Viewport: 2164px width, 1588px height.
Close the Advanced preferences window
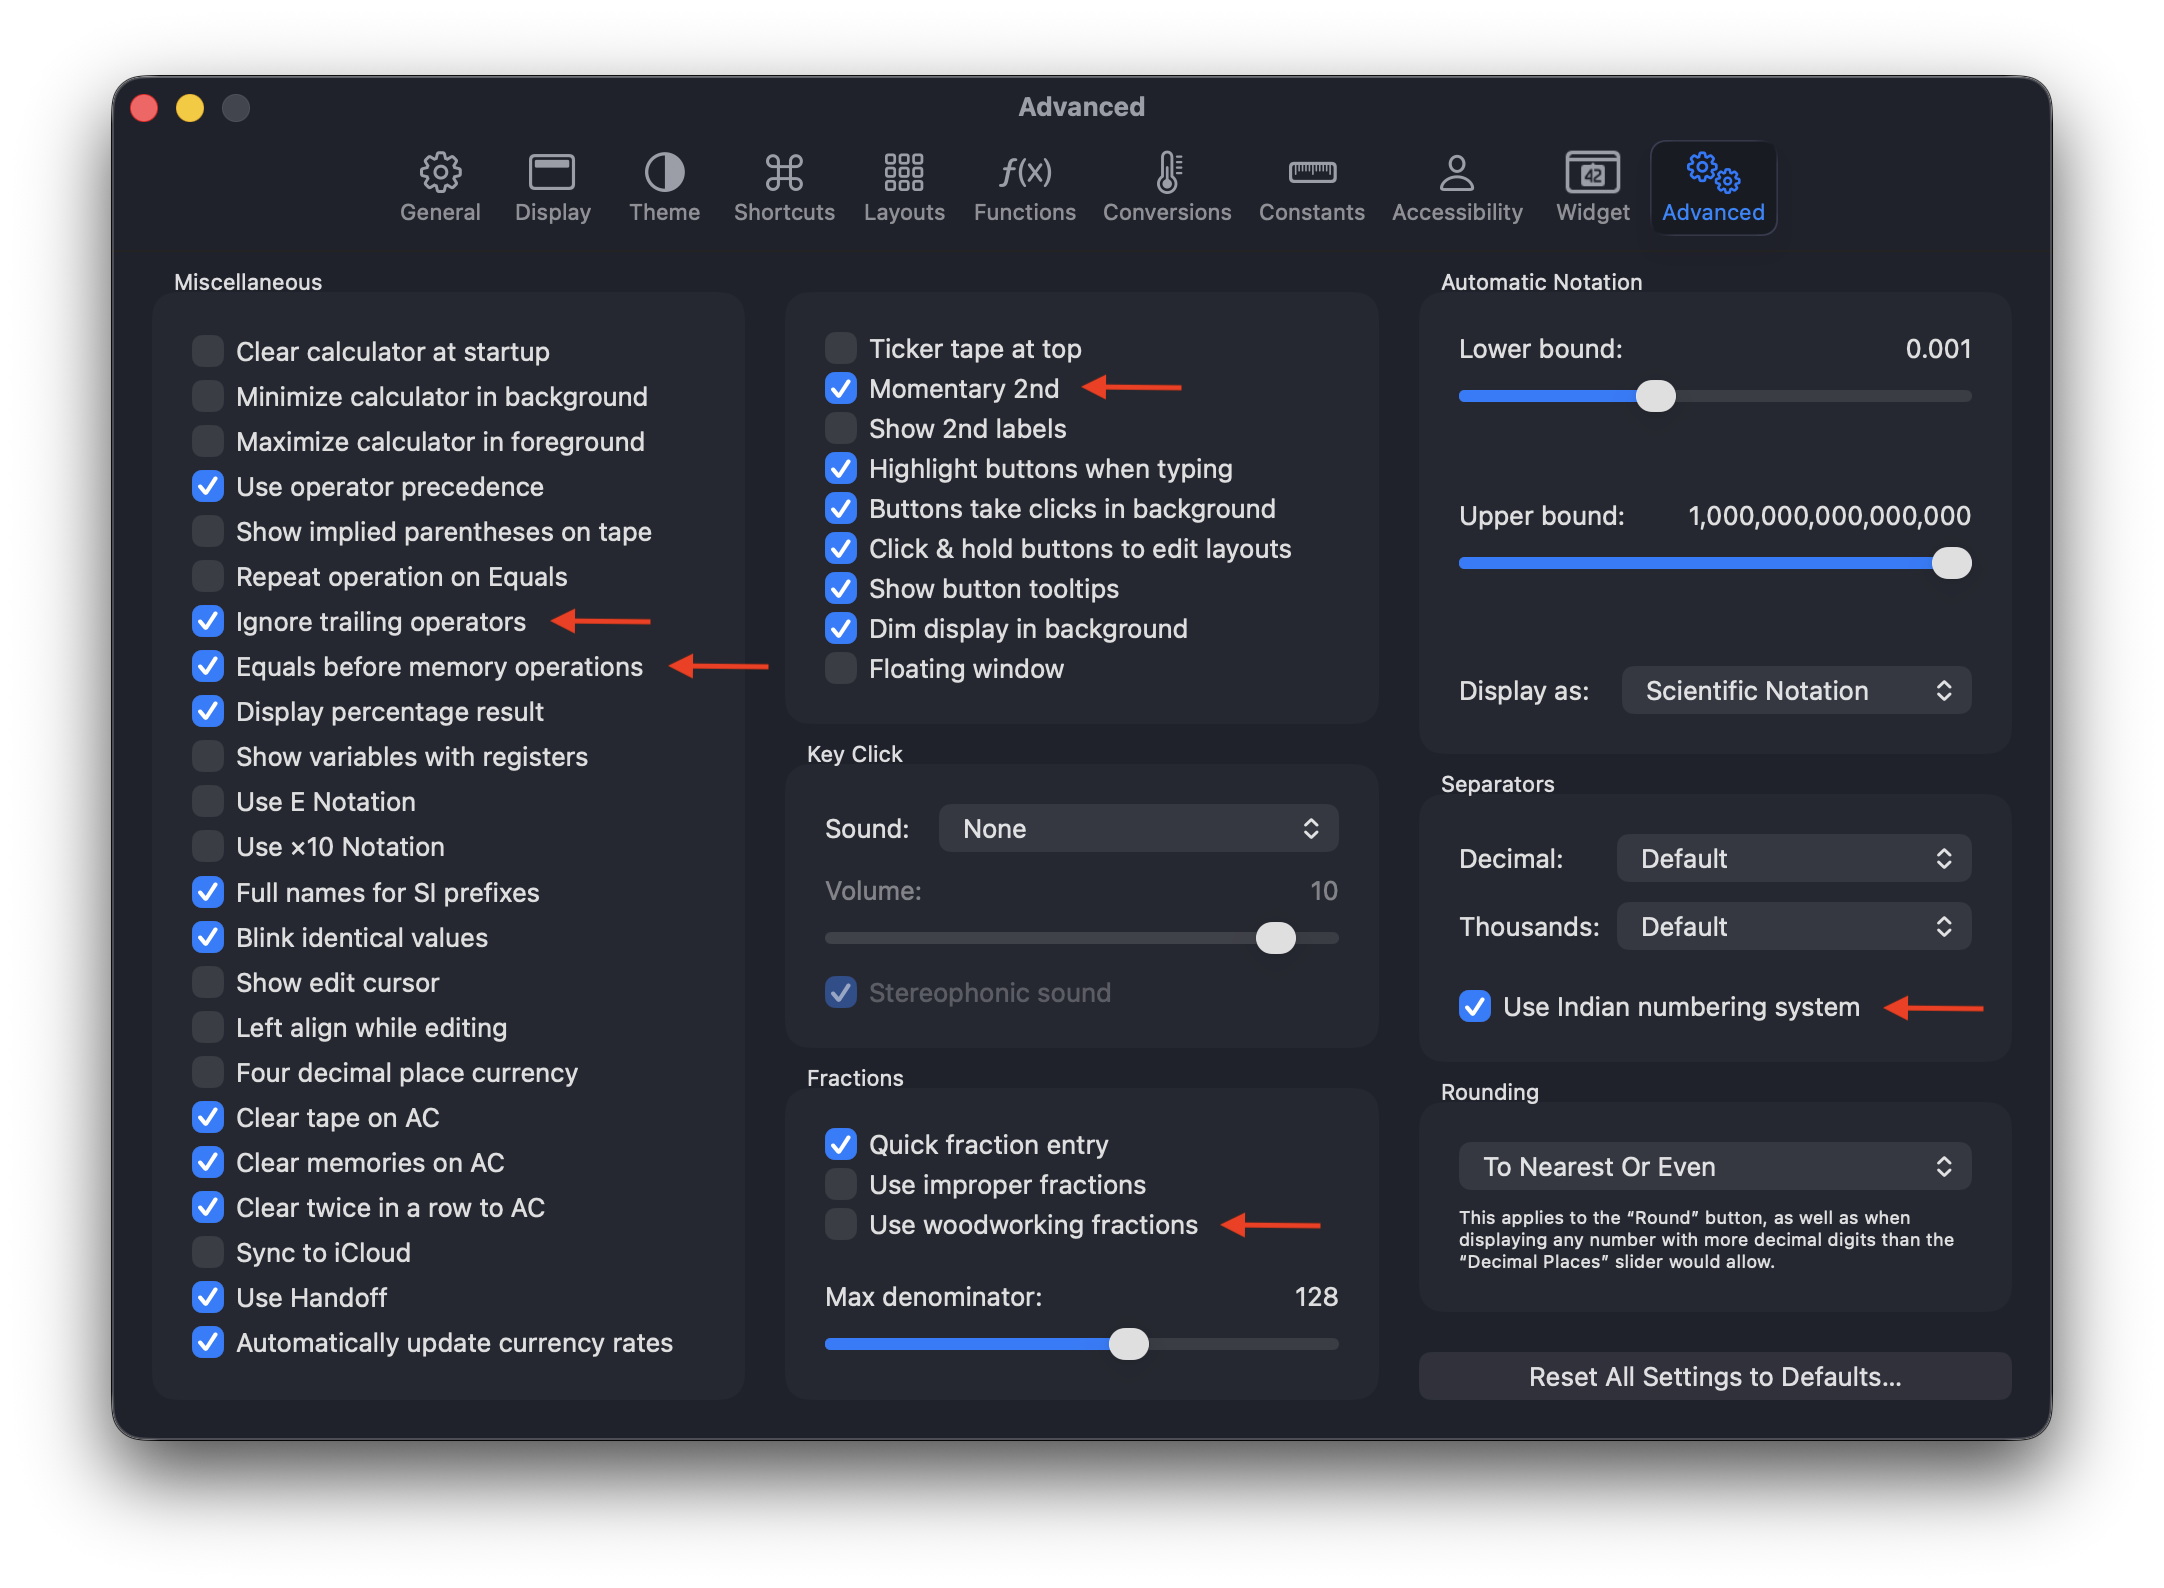pyautogui.click(x=145, y=107)
